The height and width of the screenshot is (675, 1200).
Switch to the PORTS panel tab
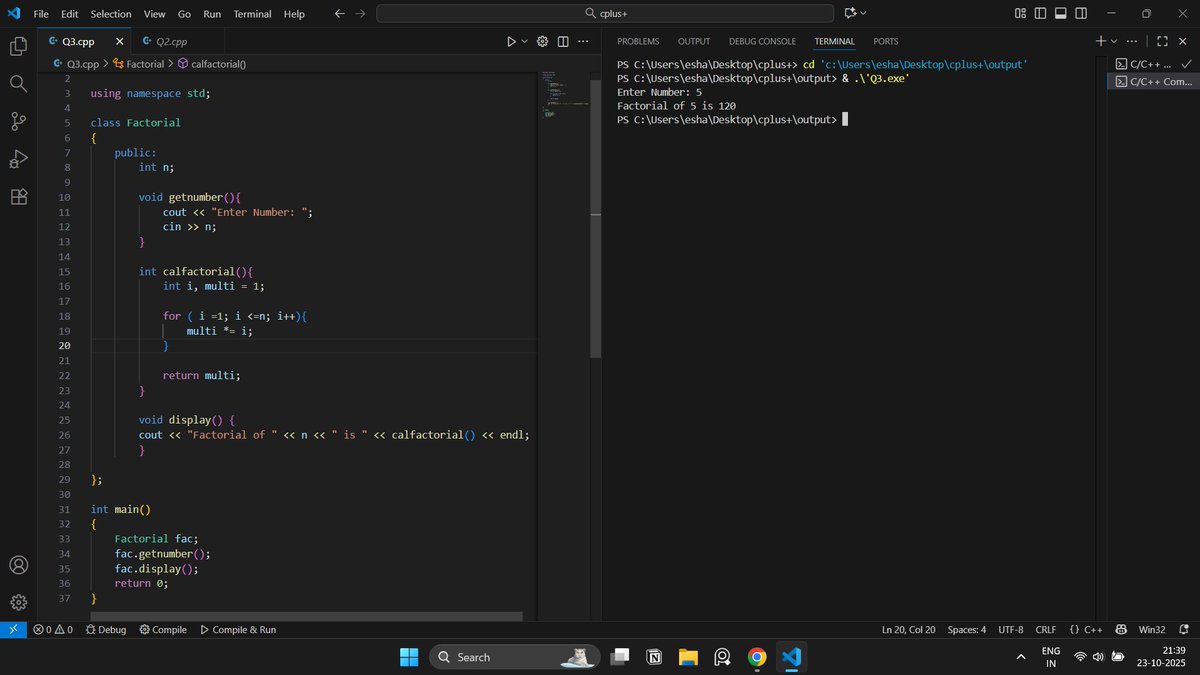coord(886,41)
